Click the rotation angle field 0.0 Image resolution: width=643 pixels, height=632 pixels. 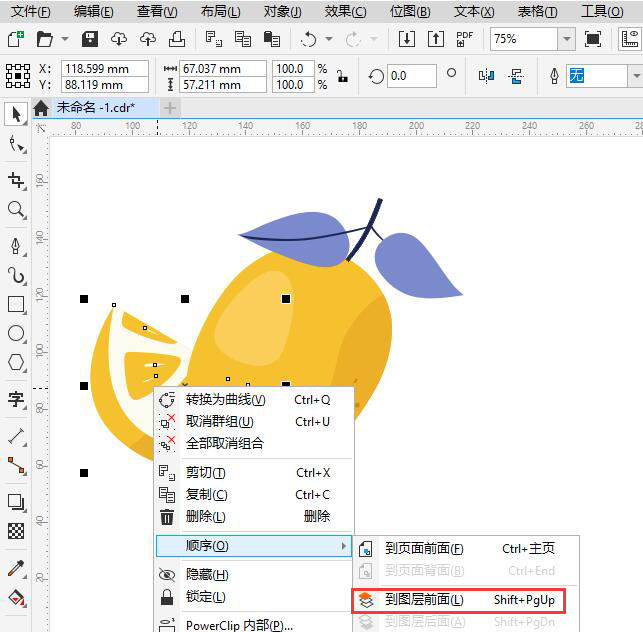412,76
